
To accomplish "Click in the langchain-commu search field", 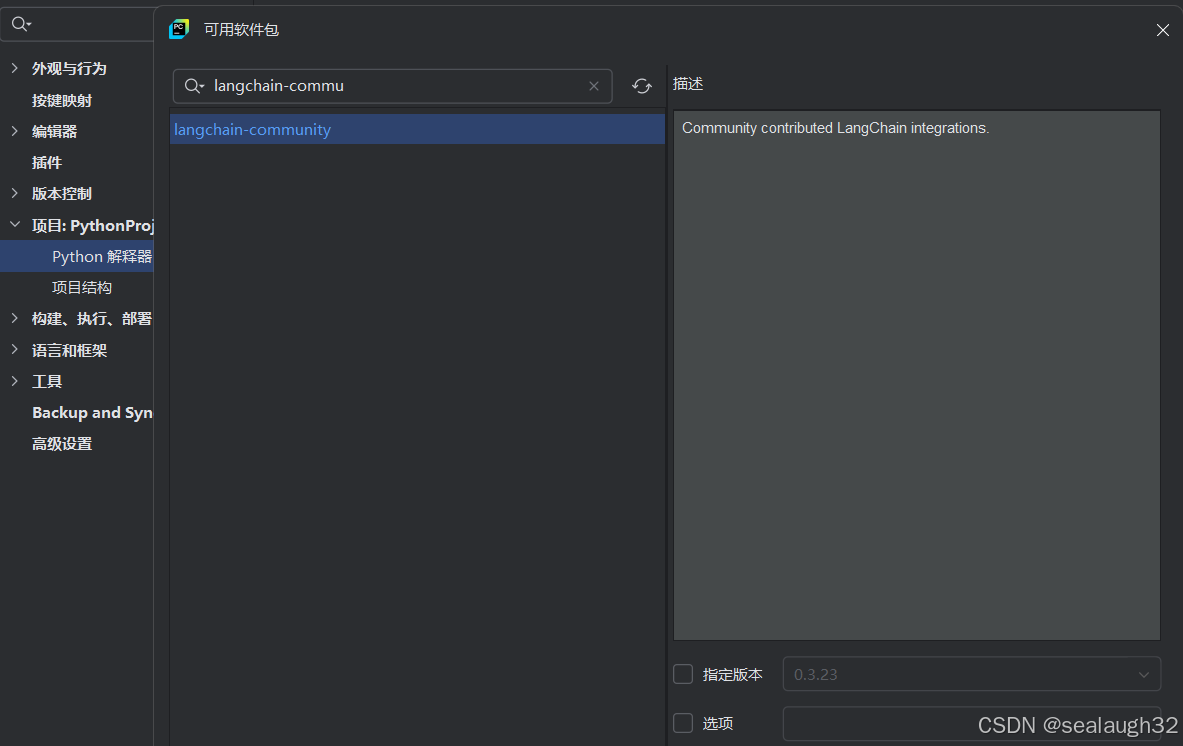I will [392, 86].
